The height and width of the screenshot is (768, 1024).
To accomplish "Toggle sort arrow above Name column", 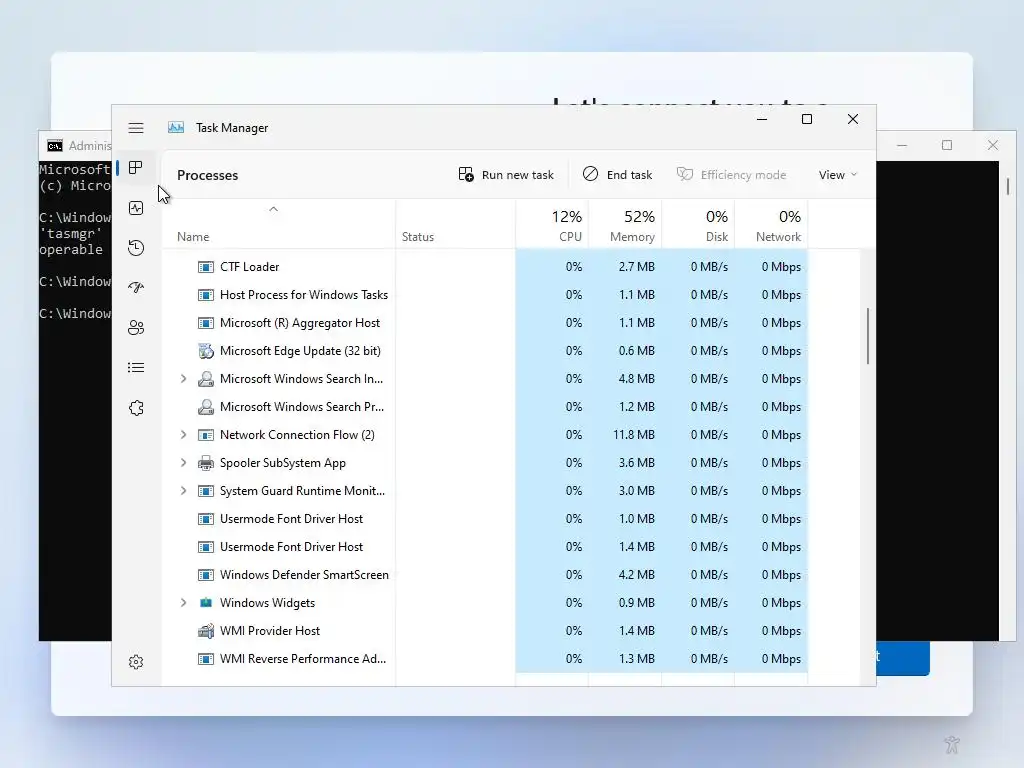I will (x=274, y=209).
